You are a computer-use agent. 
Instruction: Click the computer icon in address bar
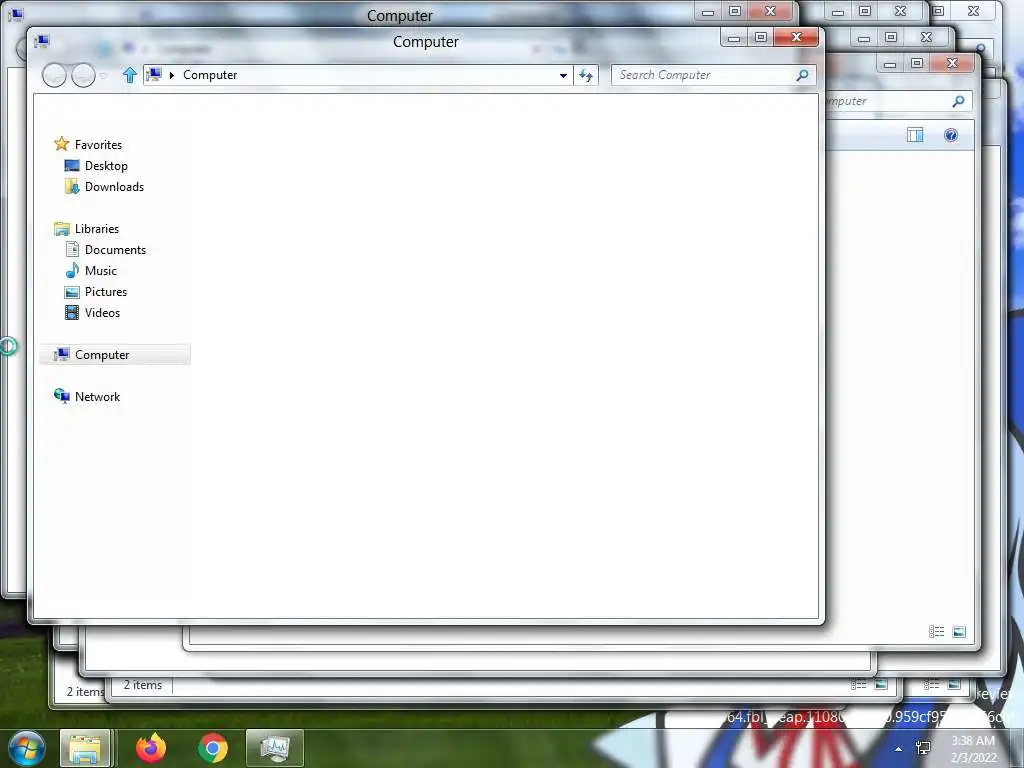pos(154,74)
